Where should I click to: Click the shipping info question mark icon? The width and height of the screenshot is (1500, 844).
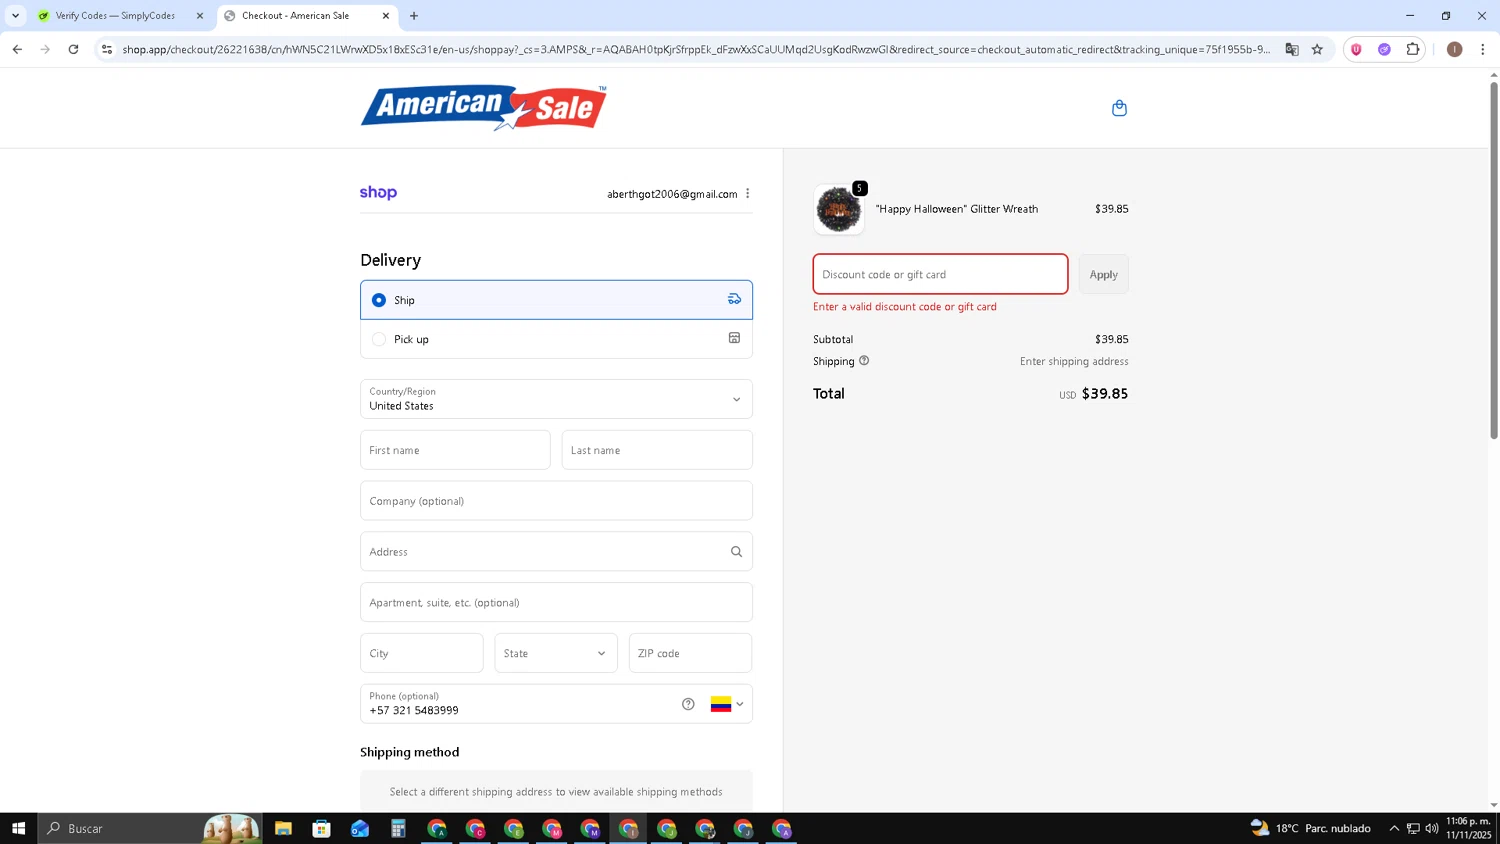click(x=864, y=361)
